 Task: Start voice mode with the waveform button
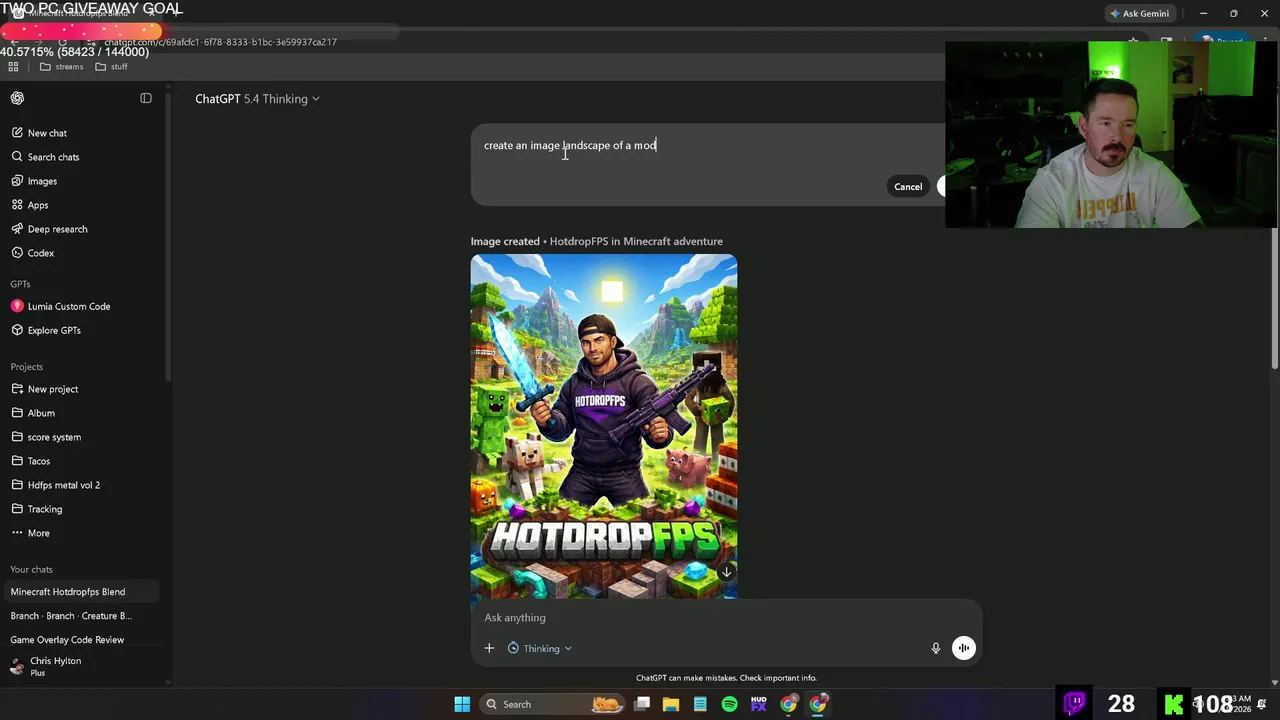pos(963,648)
